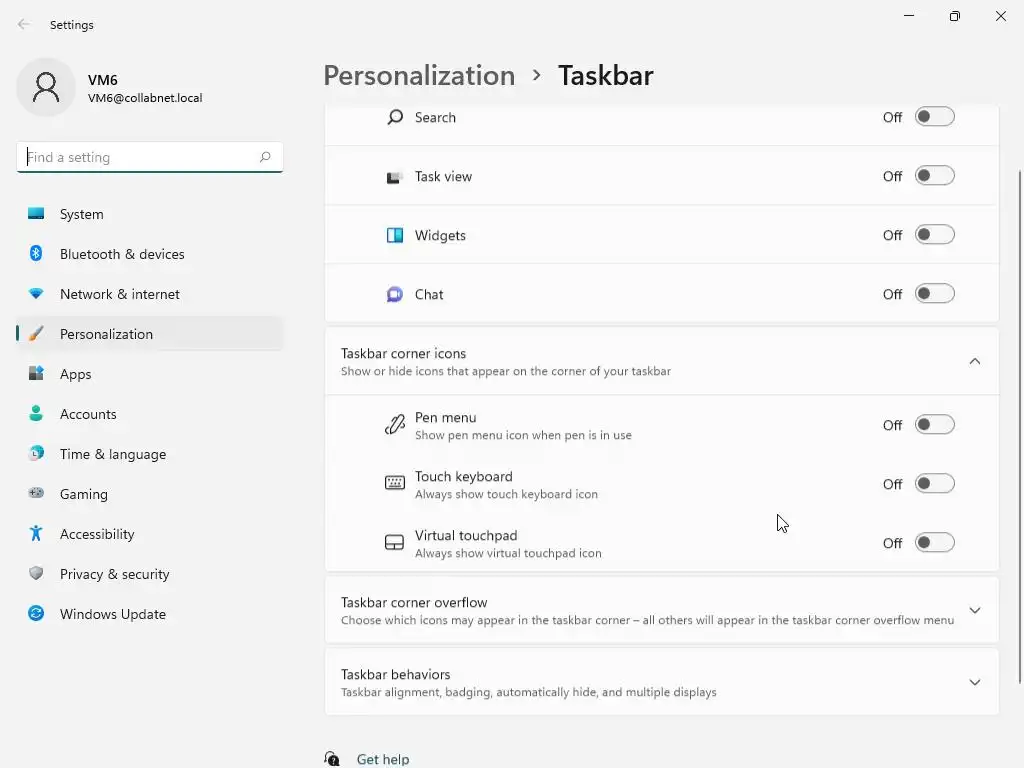Click the Privacy & security shield icon

click(36, 574)
